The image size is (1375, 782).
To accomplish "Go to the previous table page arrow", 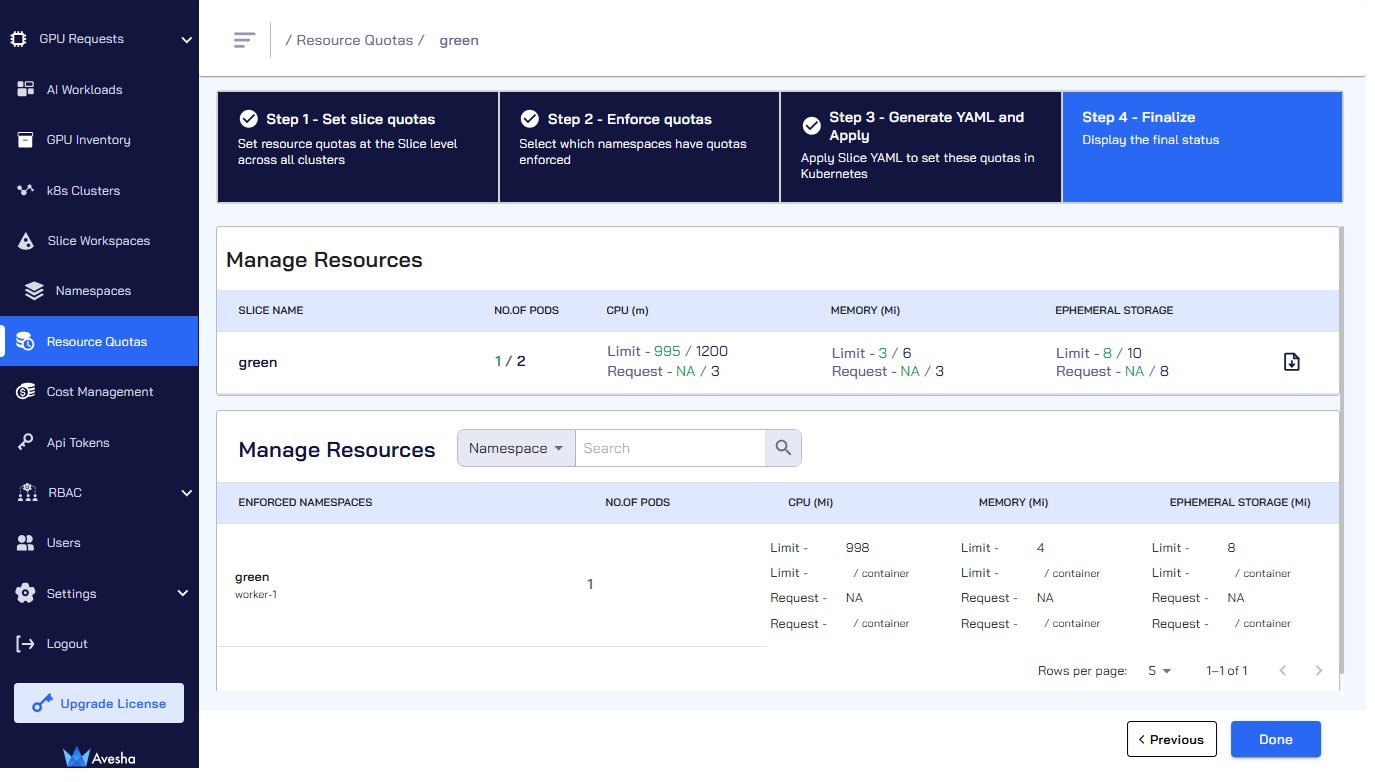I will point(1283,671).
